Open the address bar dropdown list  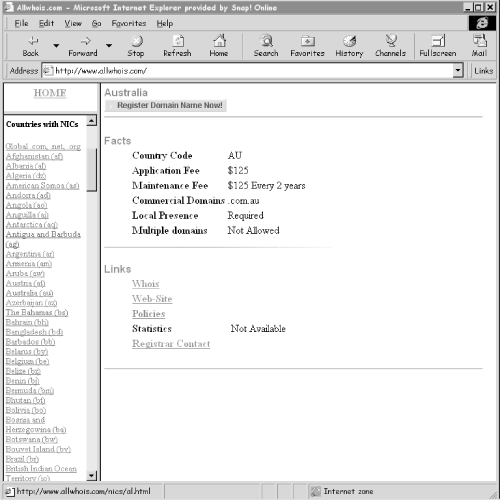coord(458,70)
